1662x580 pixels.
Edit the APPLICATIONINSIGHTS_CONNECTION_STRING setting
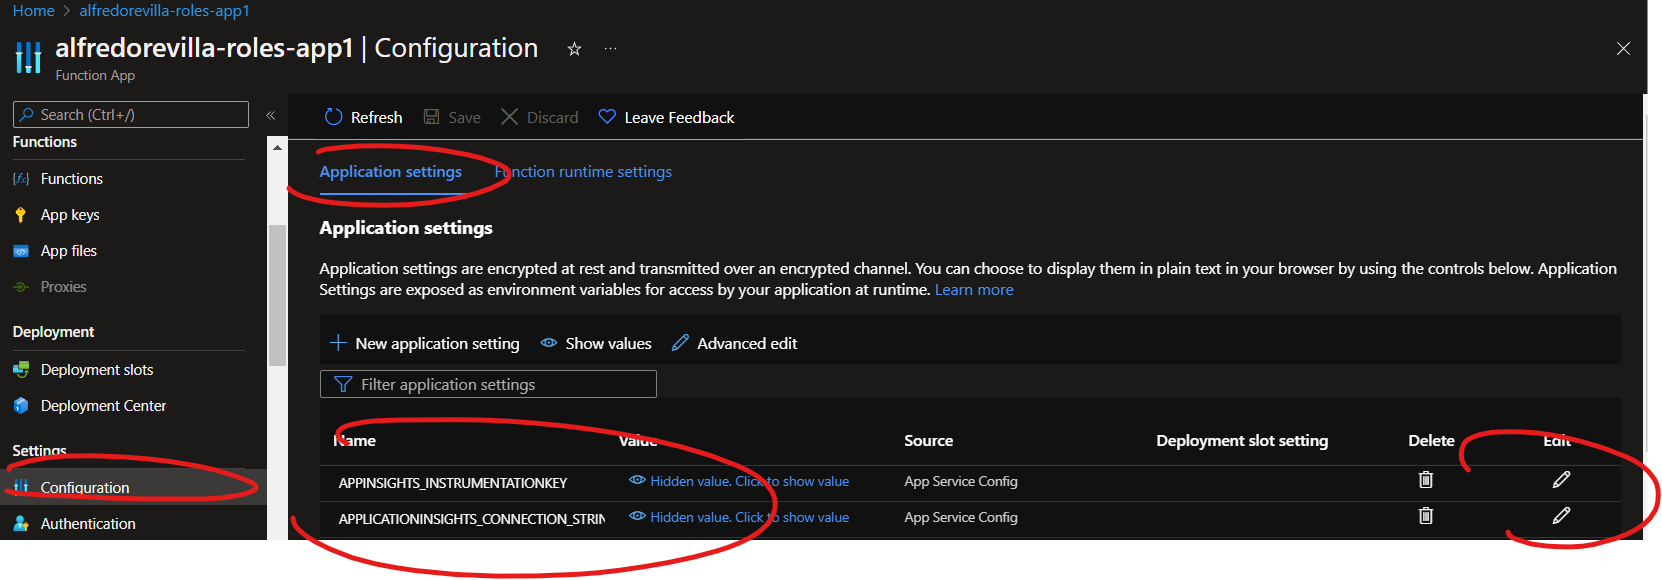click(1561, 516)
